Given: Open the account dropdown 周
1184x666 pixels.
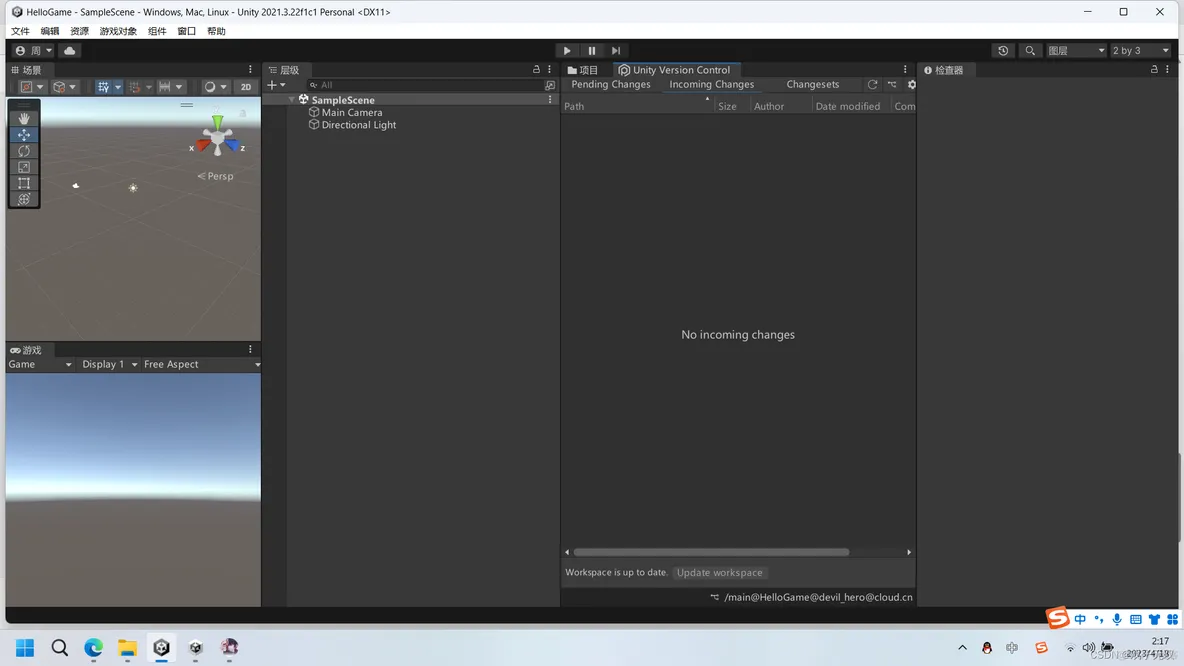Looking at the screenshot, I should coord(34,51).
